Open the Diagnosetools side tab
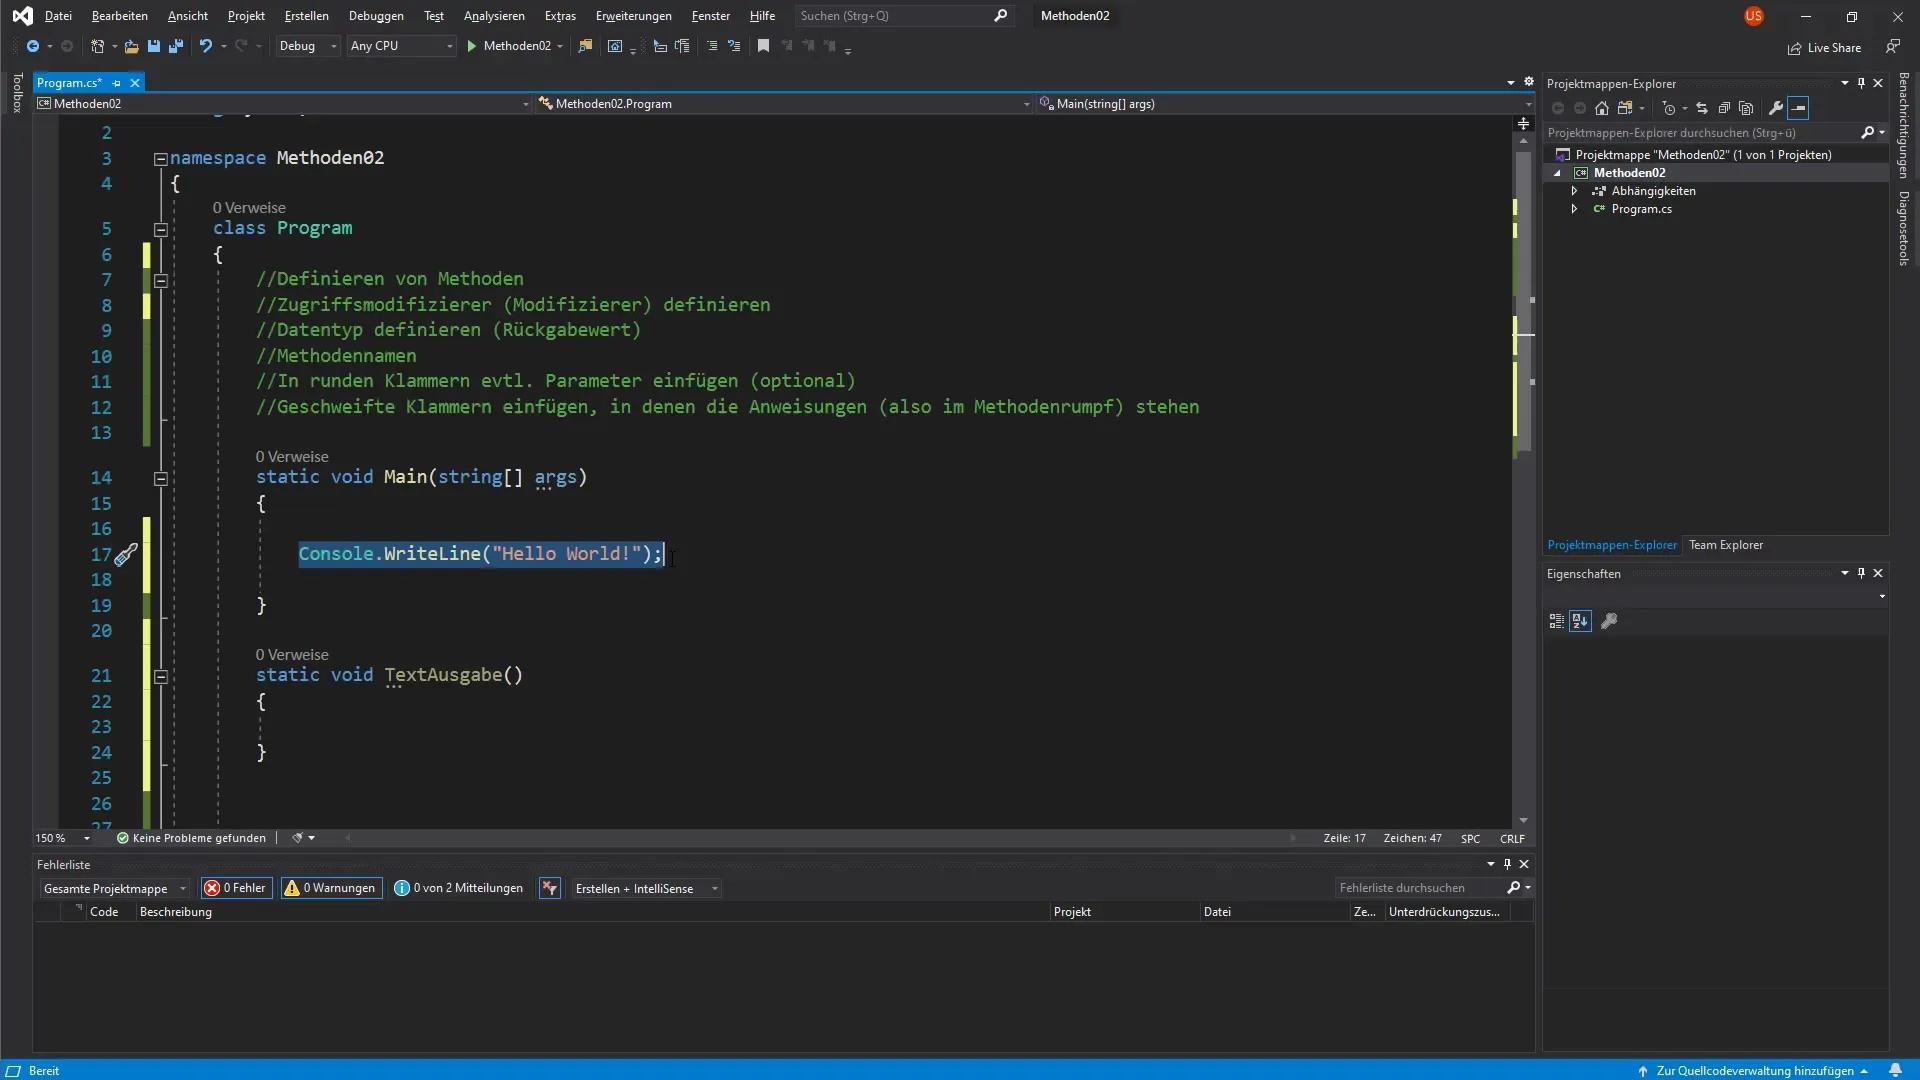Image resolution: width=1920 pixels, height=1080 pixels. pyautogui.click(x=1903, y=228)
